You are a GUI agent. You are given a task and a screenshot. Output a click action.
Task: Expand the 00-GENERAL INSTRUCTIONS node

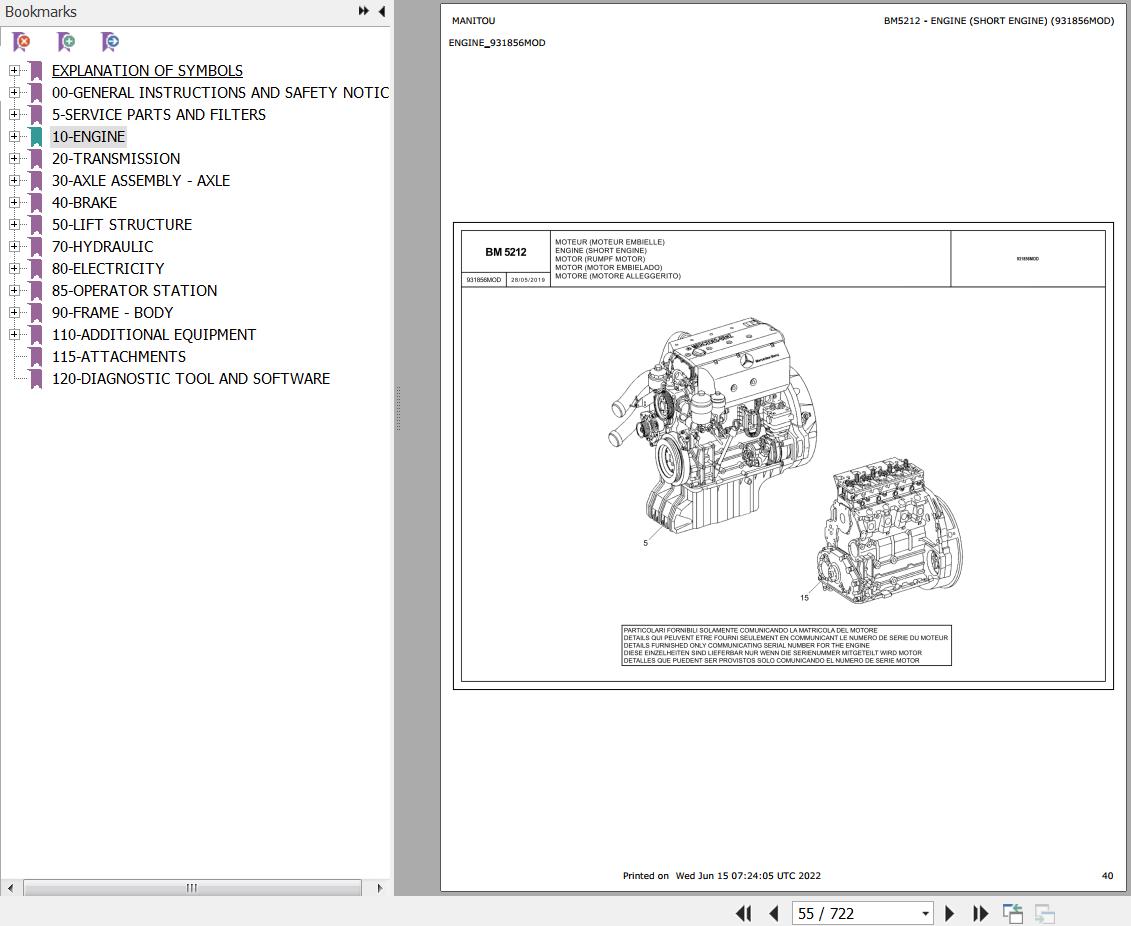pos(14,92)
